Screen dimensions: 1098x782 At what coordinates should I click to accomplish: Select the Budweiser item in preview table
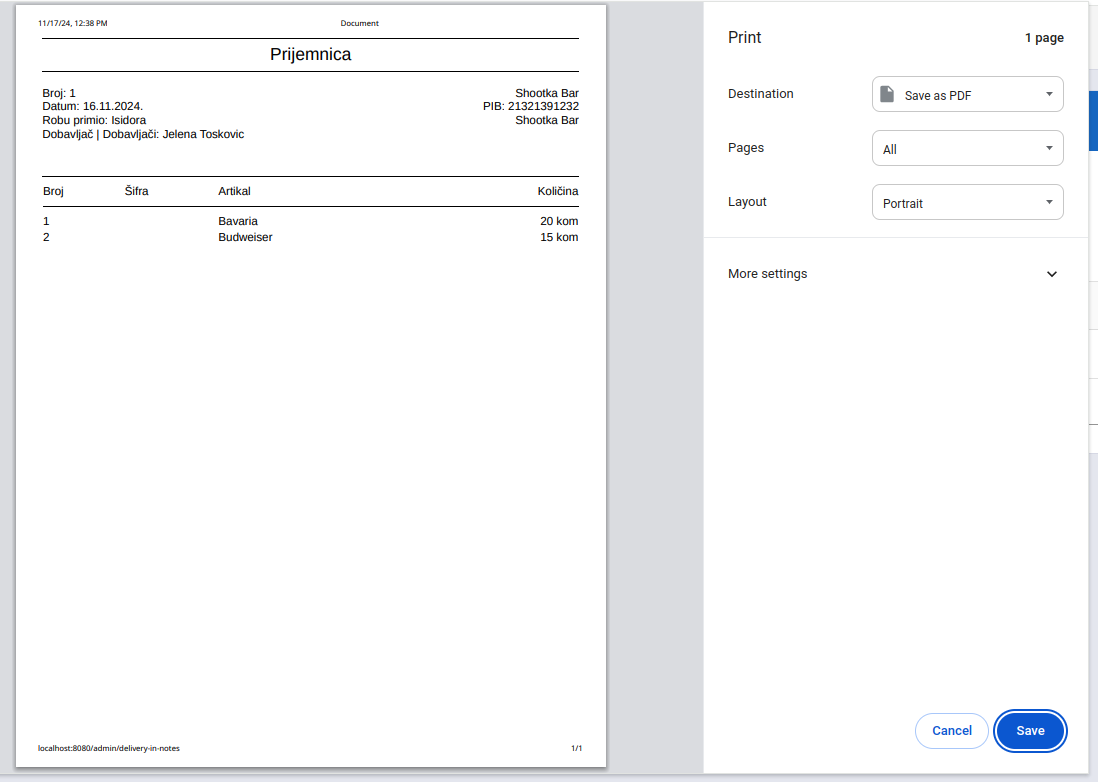245,237
